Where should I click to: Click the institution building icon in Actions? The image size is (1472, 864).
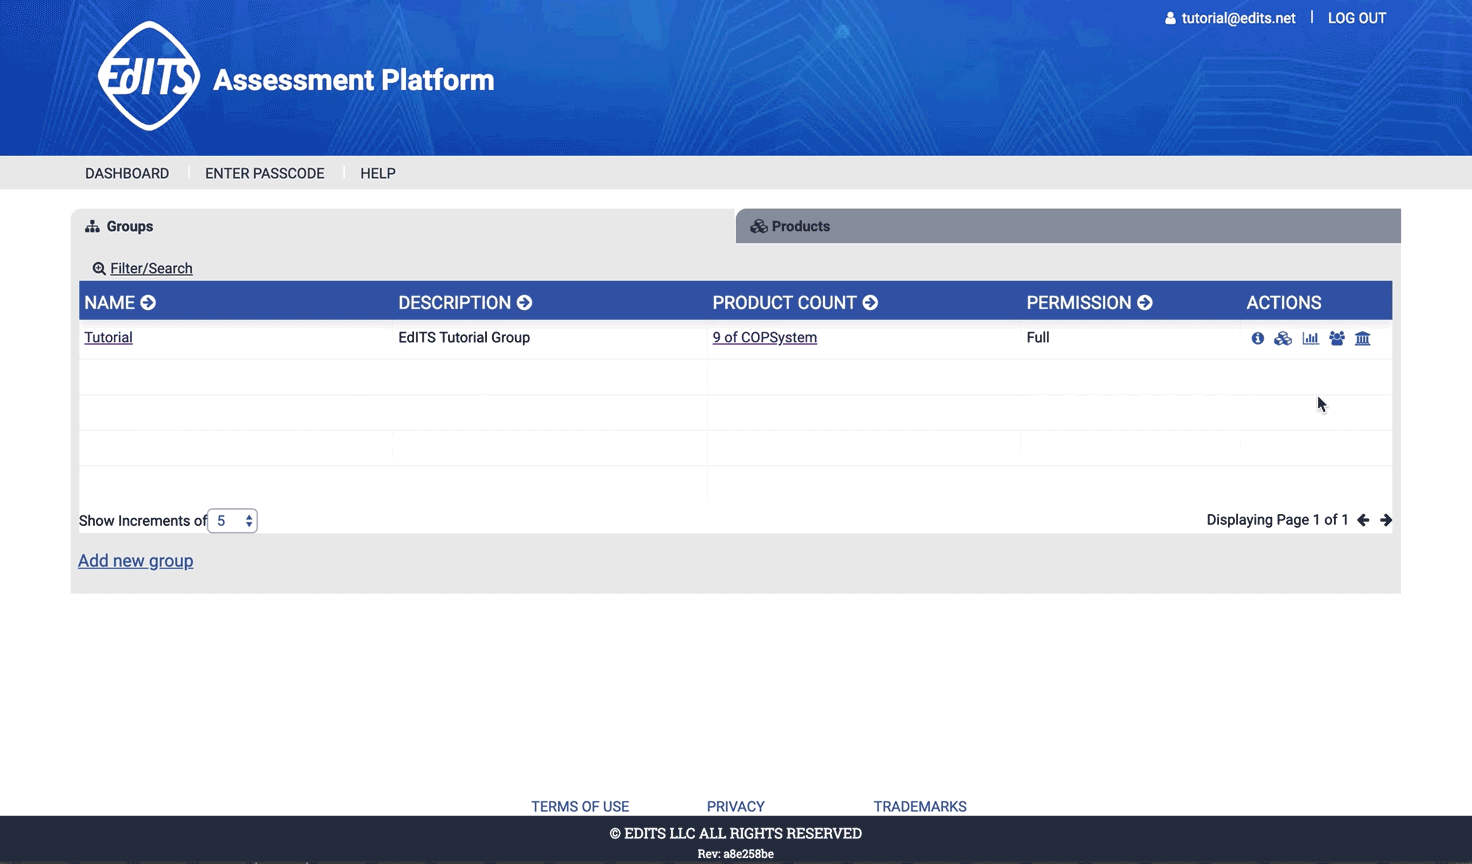(x=1363, y=338)
